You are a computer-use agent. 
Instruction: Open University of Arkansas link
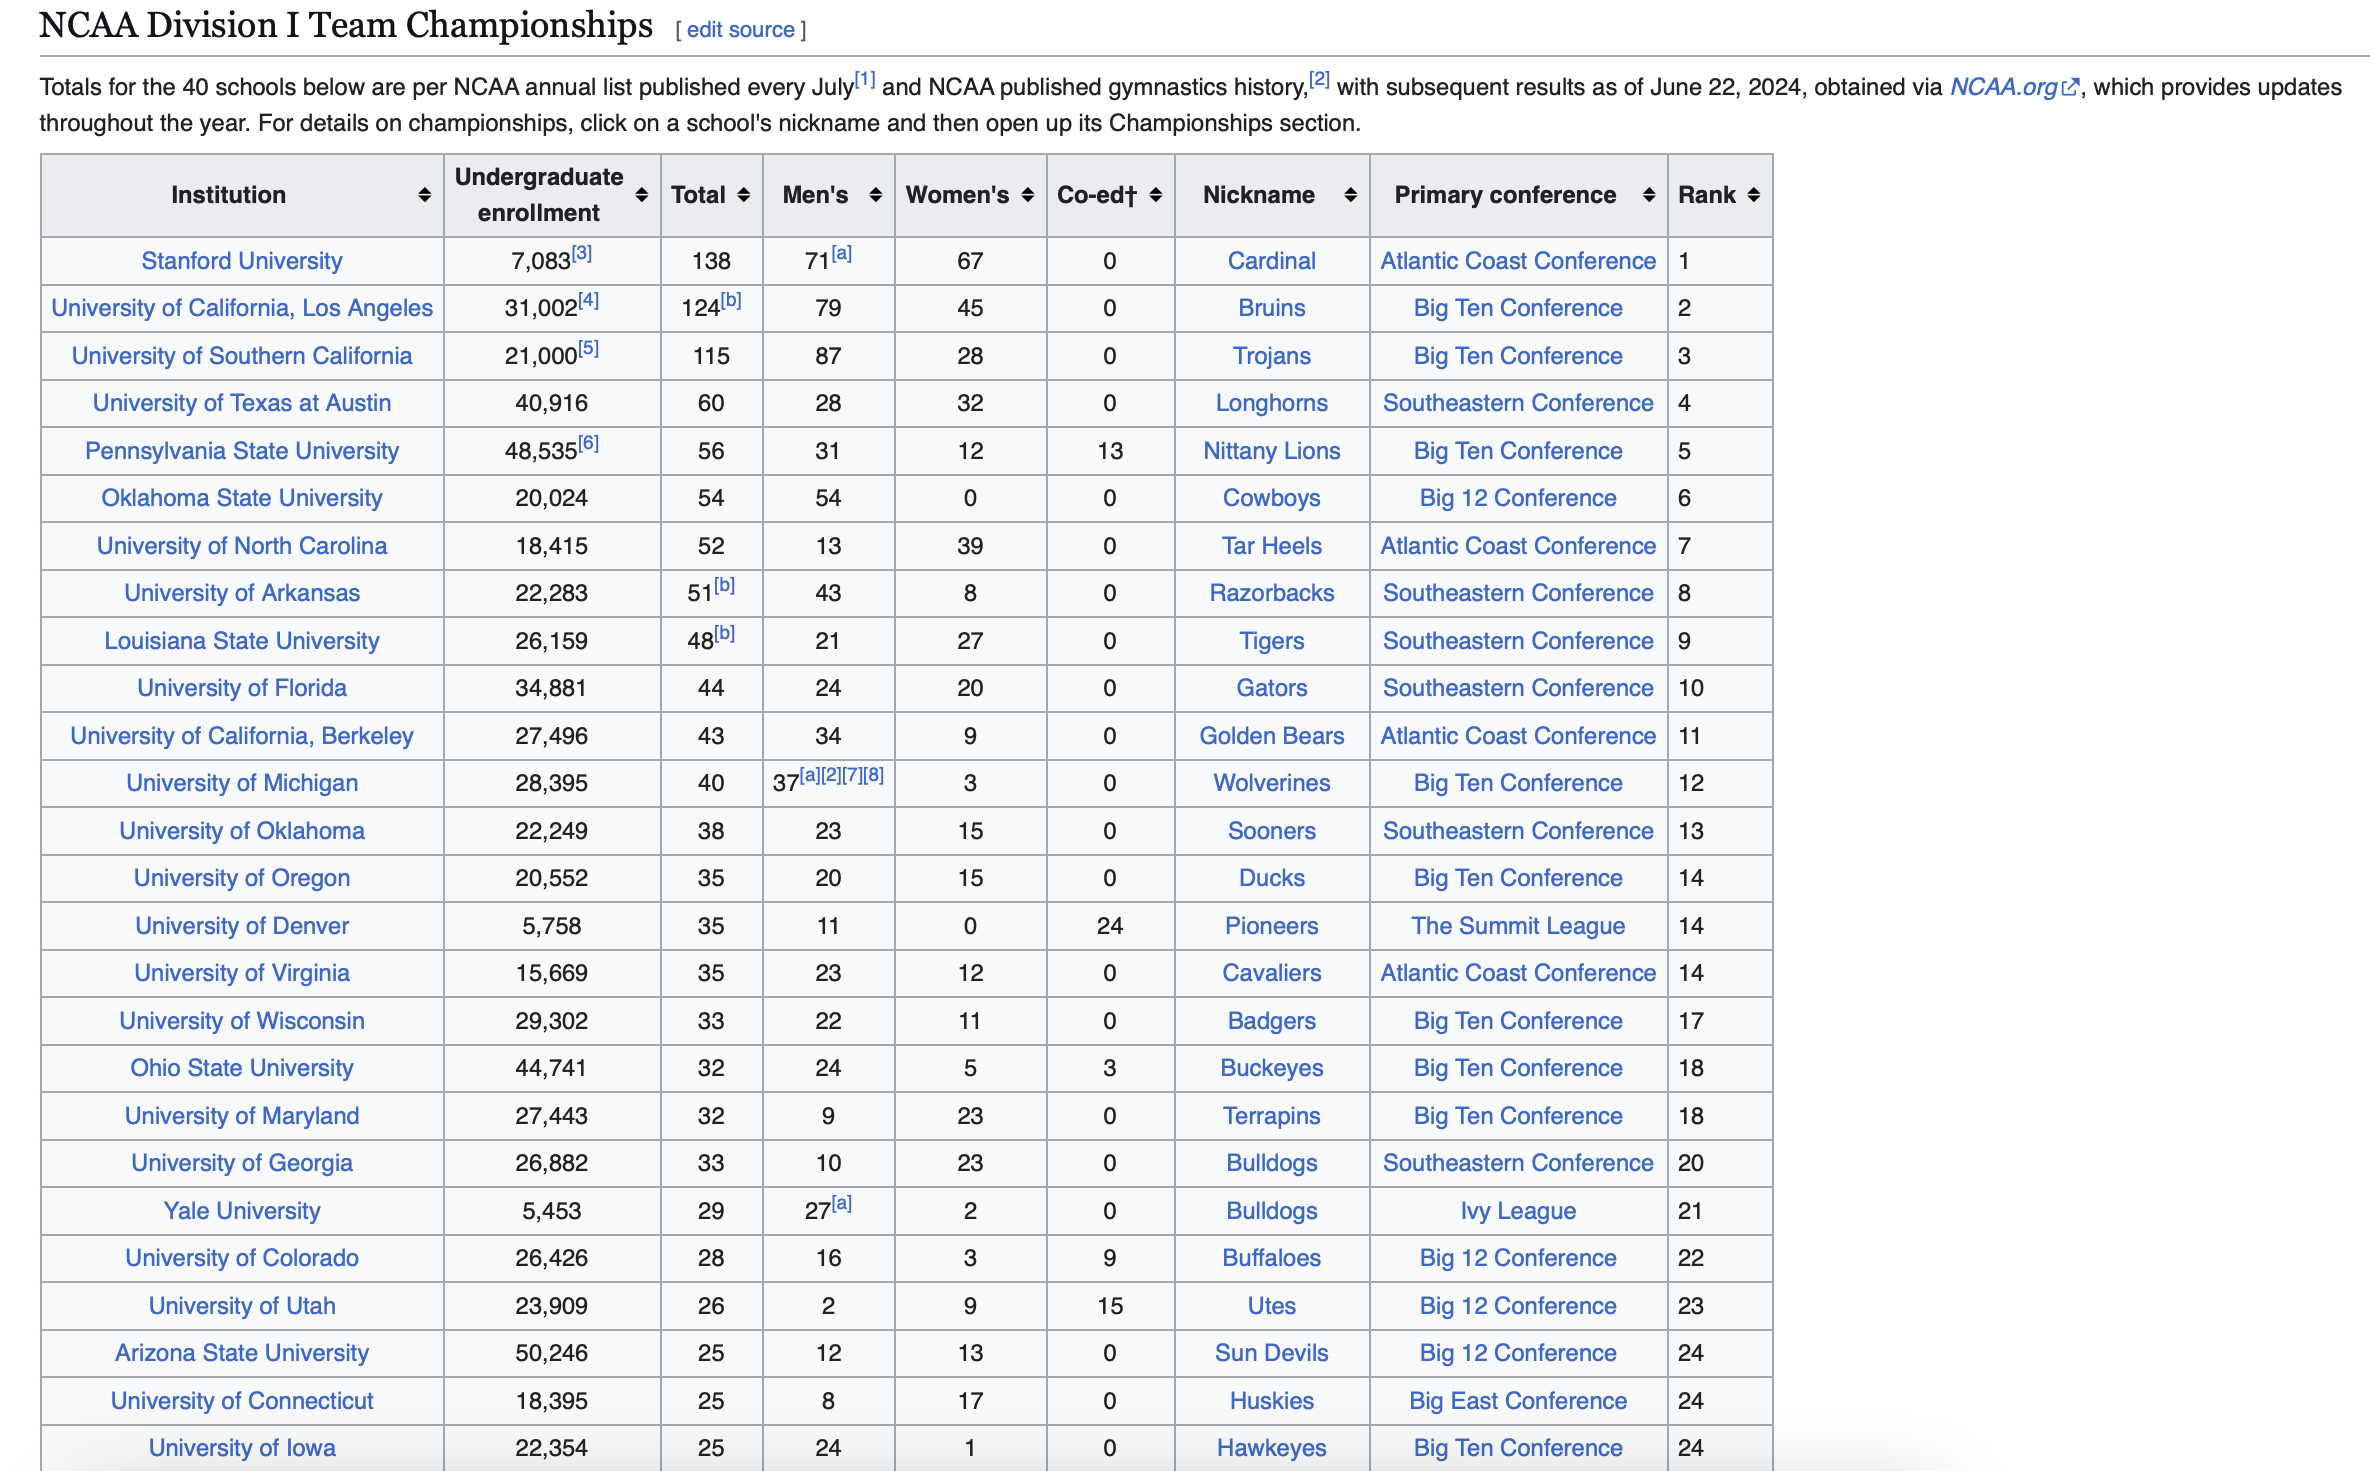tap(242, 593)
